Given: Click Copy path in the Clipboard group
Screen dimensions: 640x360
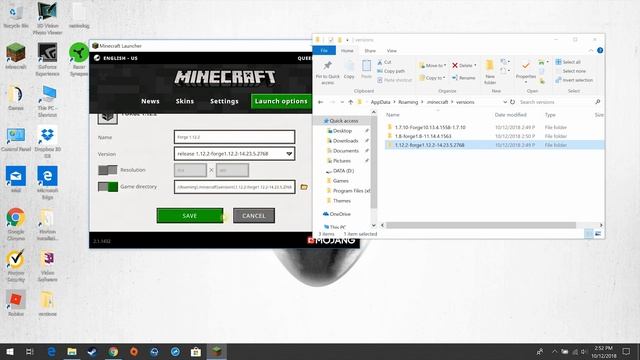Looking at the screenshot, I should pos(391,71).
